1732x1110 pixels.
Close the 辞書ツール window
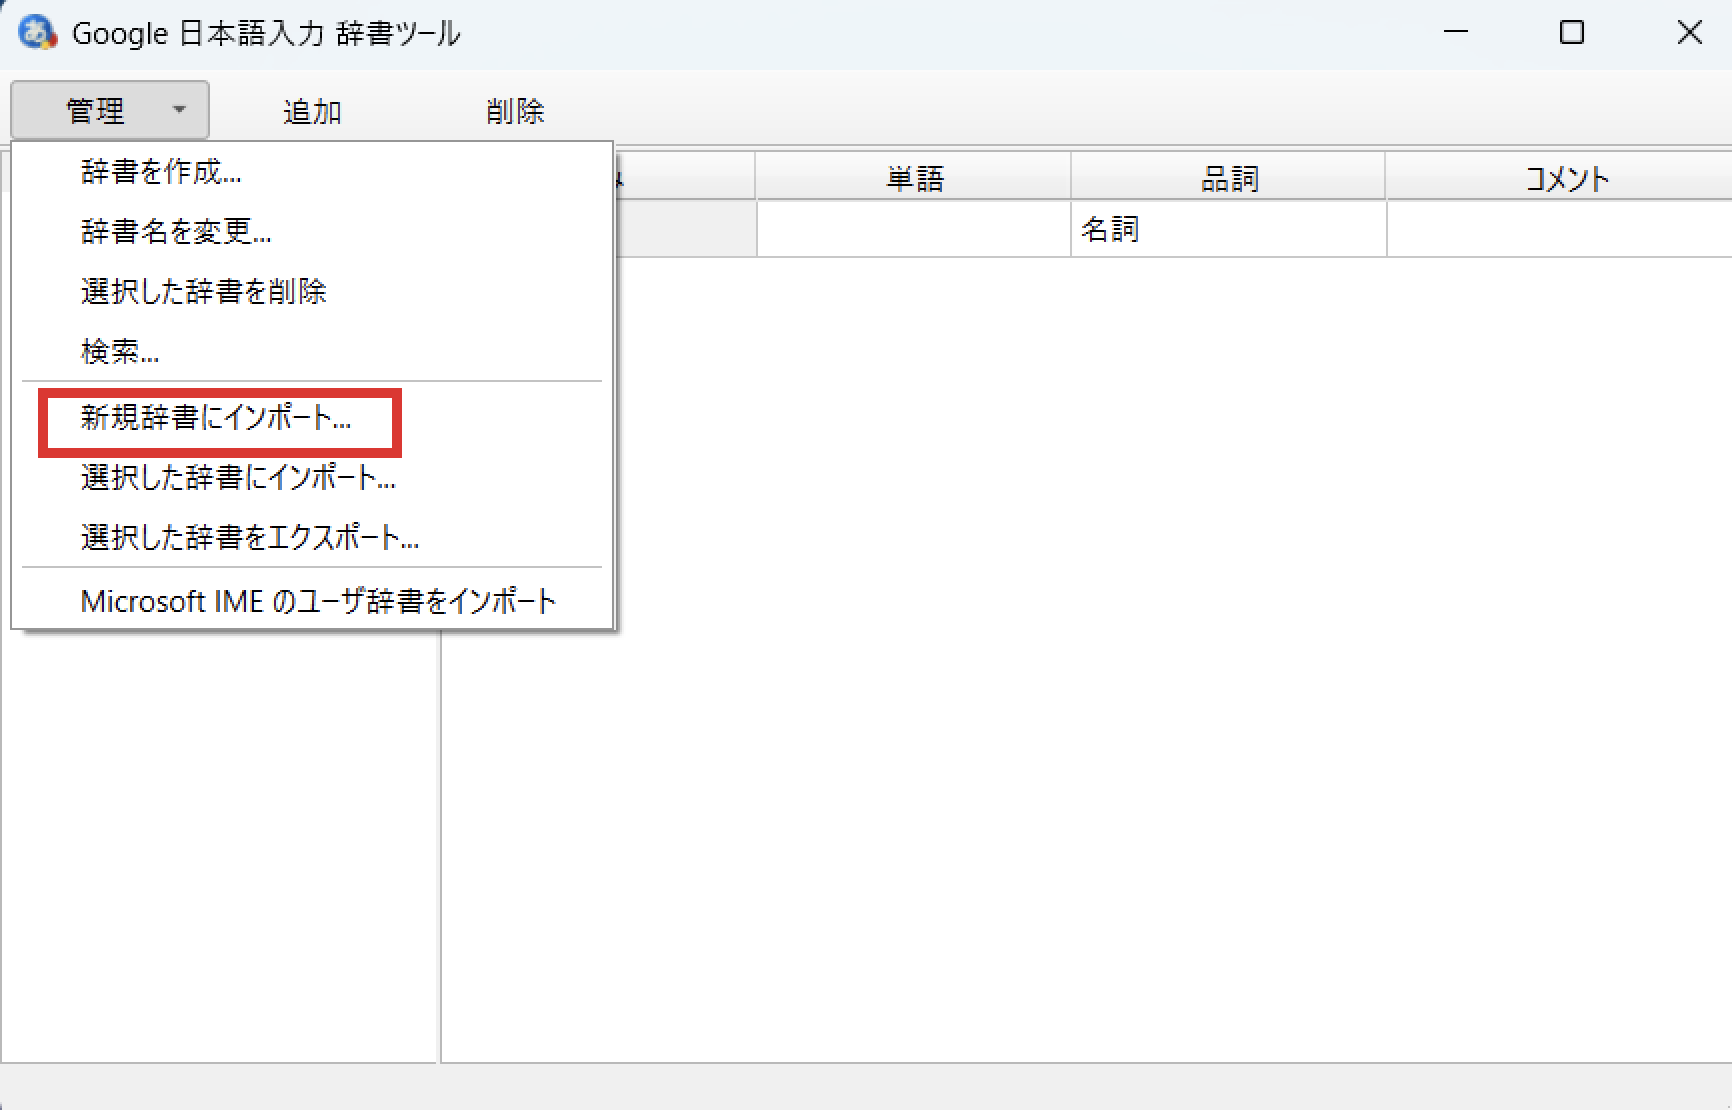point(1689,33)
